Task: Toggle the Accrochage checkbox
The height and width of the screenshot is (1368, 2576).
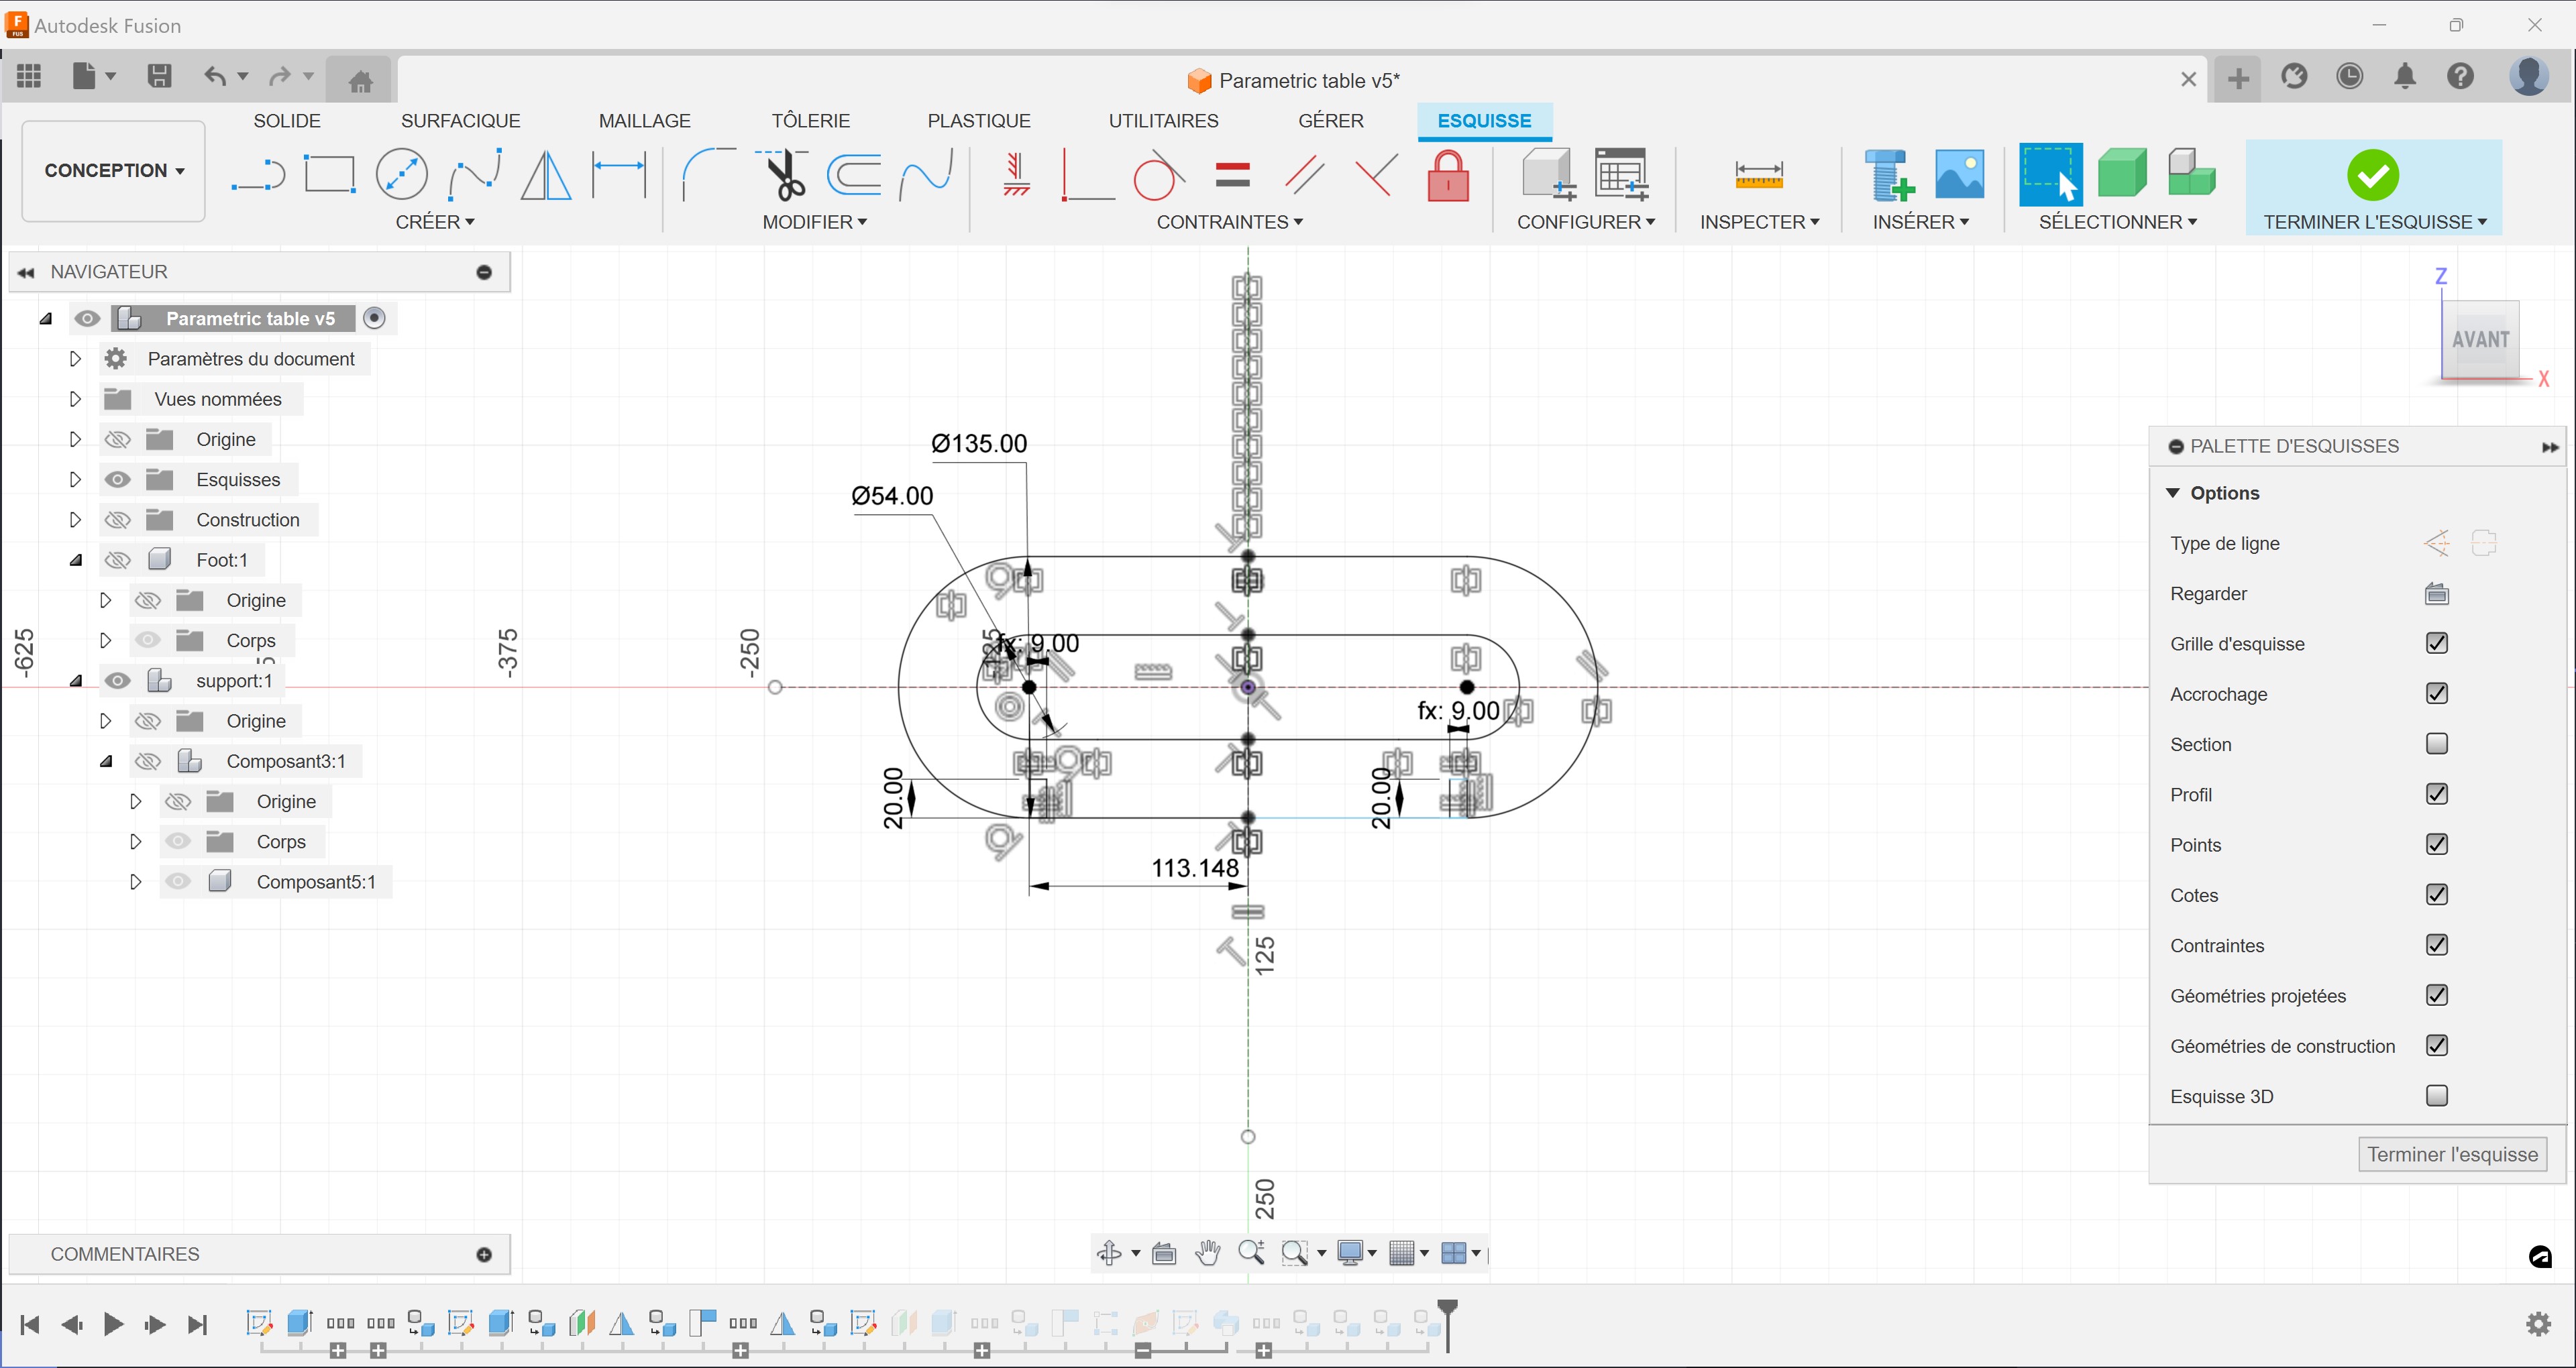Action: [x=2437, y=693]
